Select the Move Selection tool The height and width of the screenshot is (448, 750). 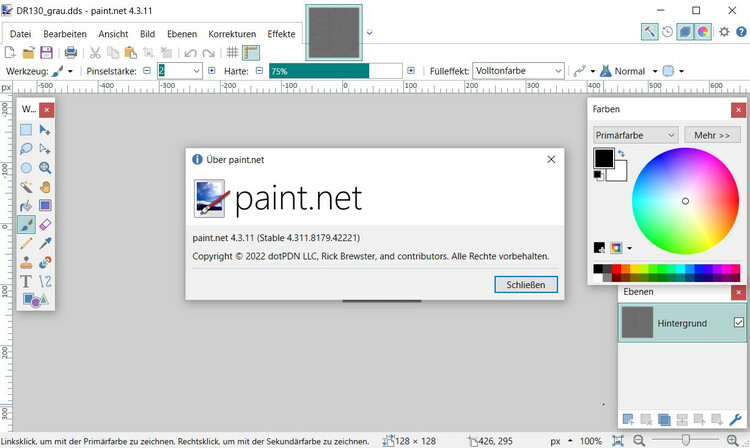[x=45, y=149]
